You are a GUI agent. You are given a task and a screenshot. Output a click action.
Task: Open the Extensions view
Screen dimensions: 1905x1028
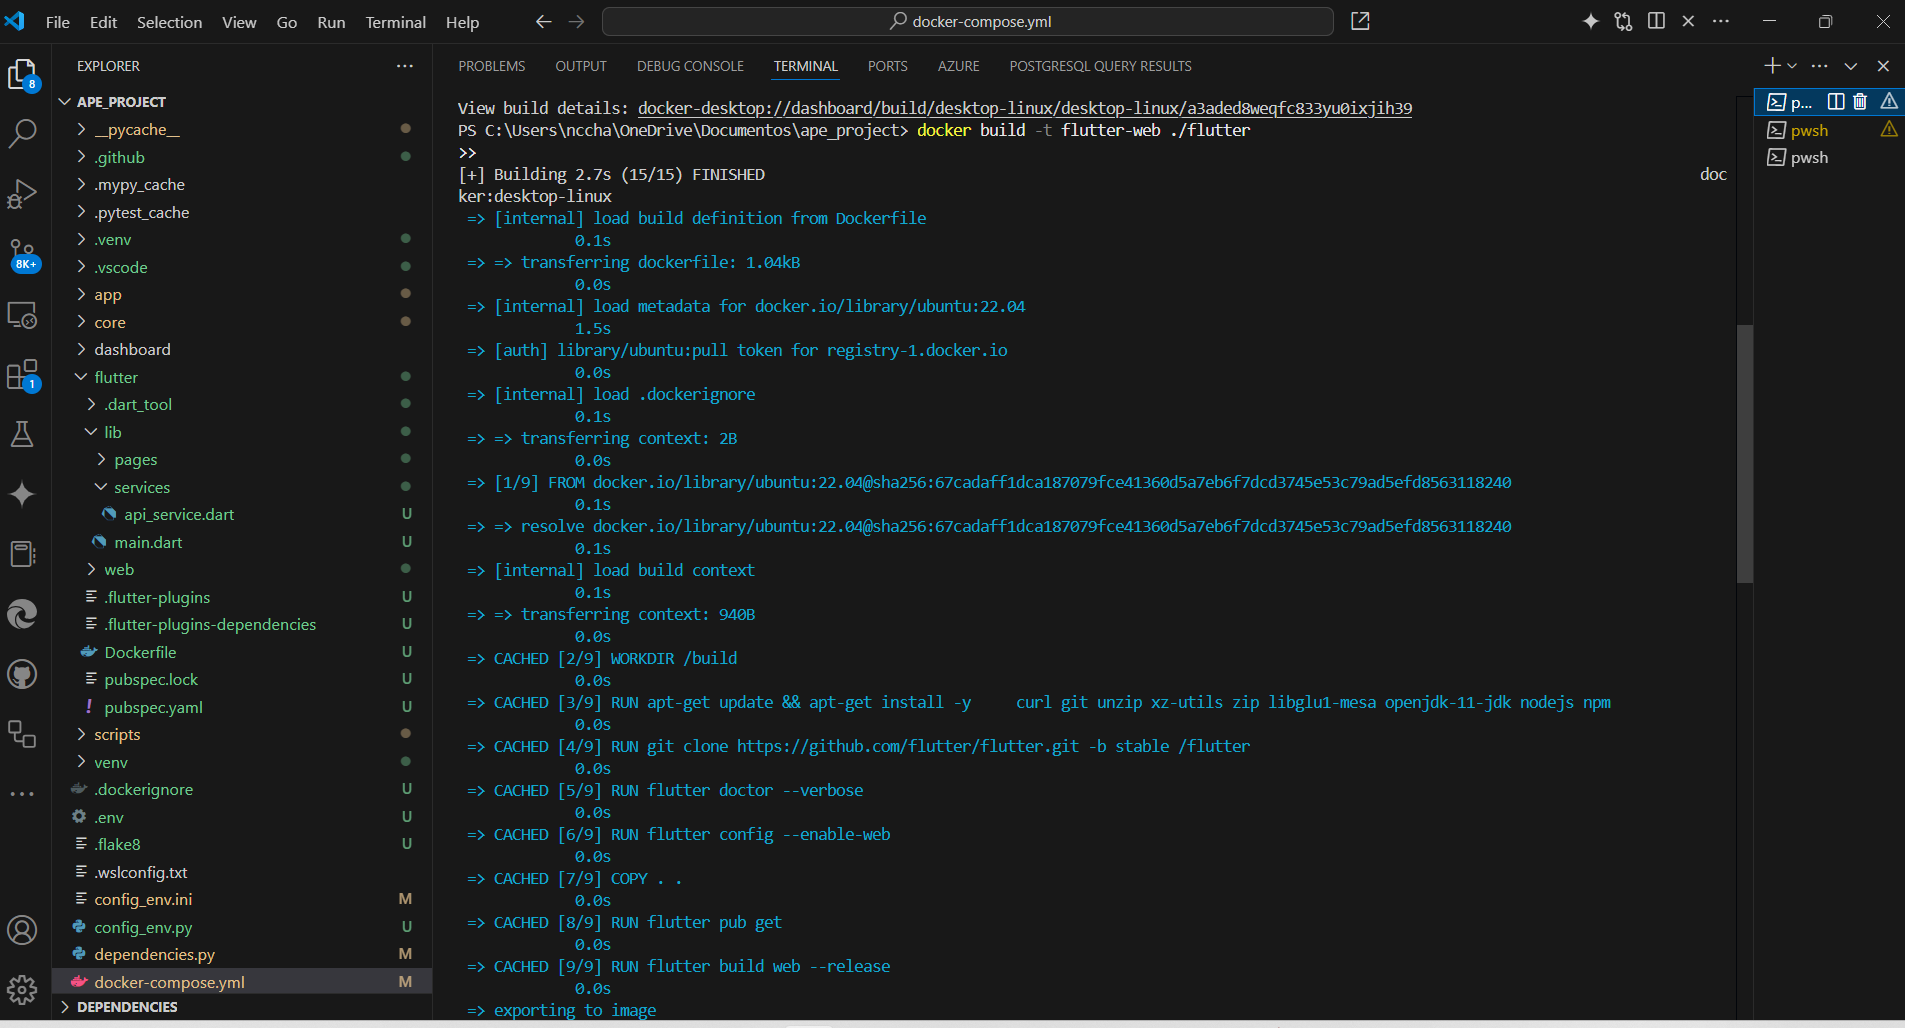tap(22, 375)
